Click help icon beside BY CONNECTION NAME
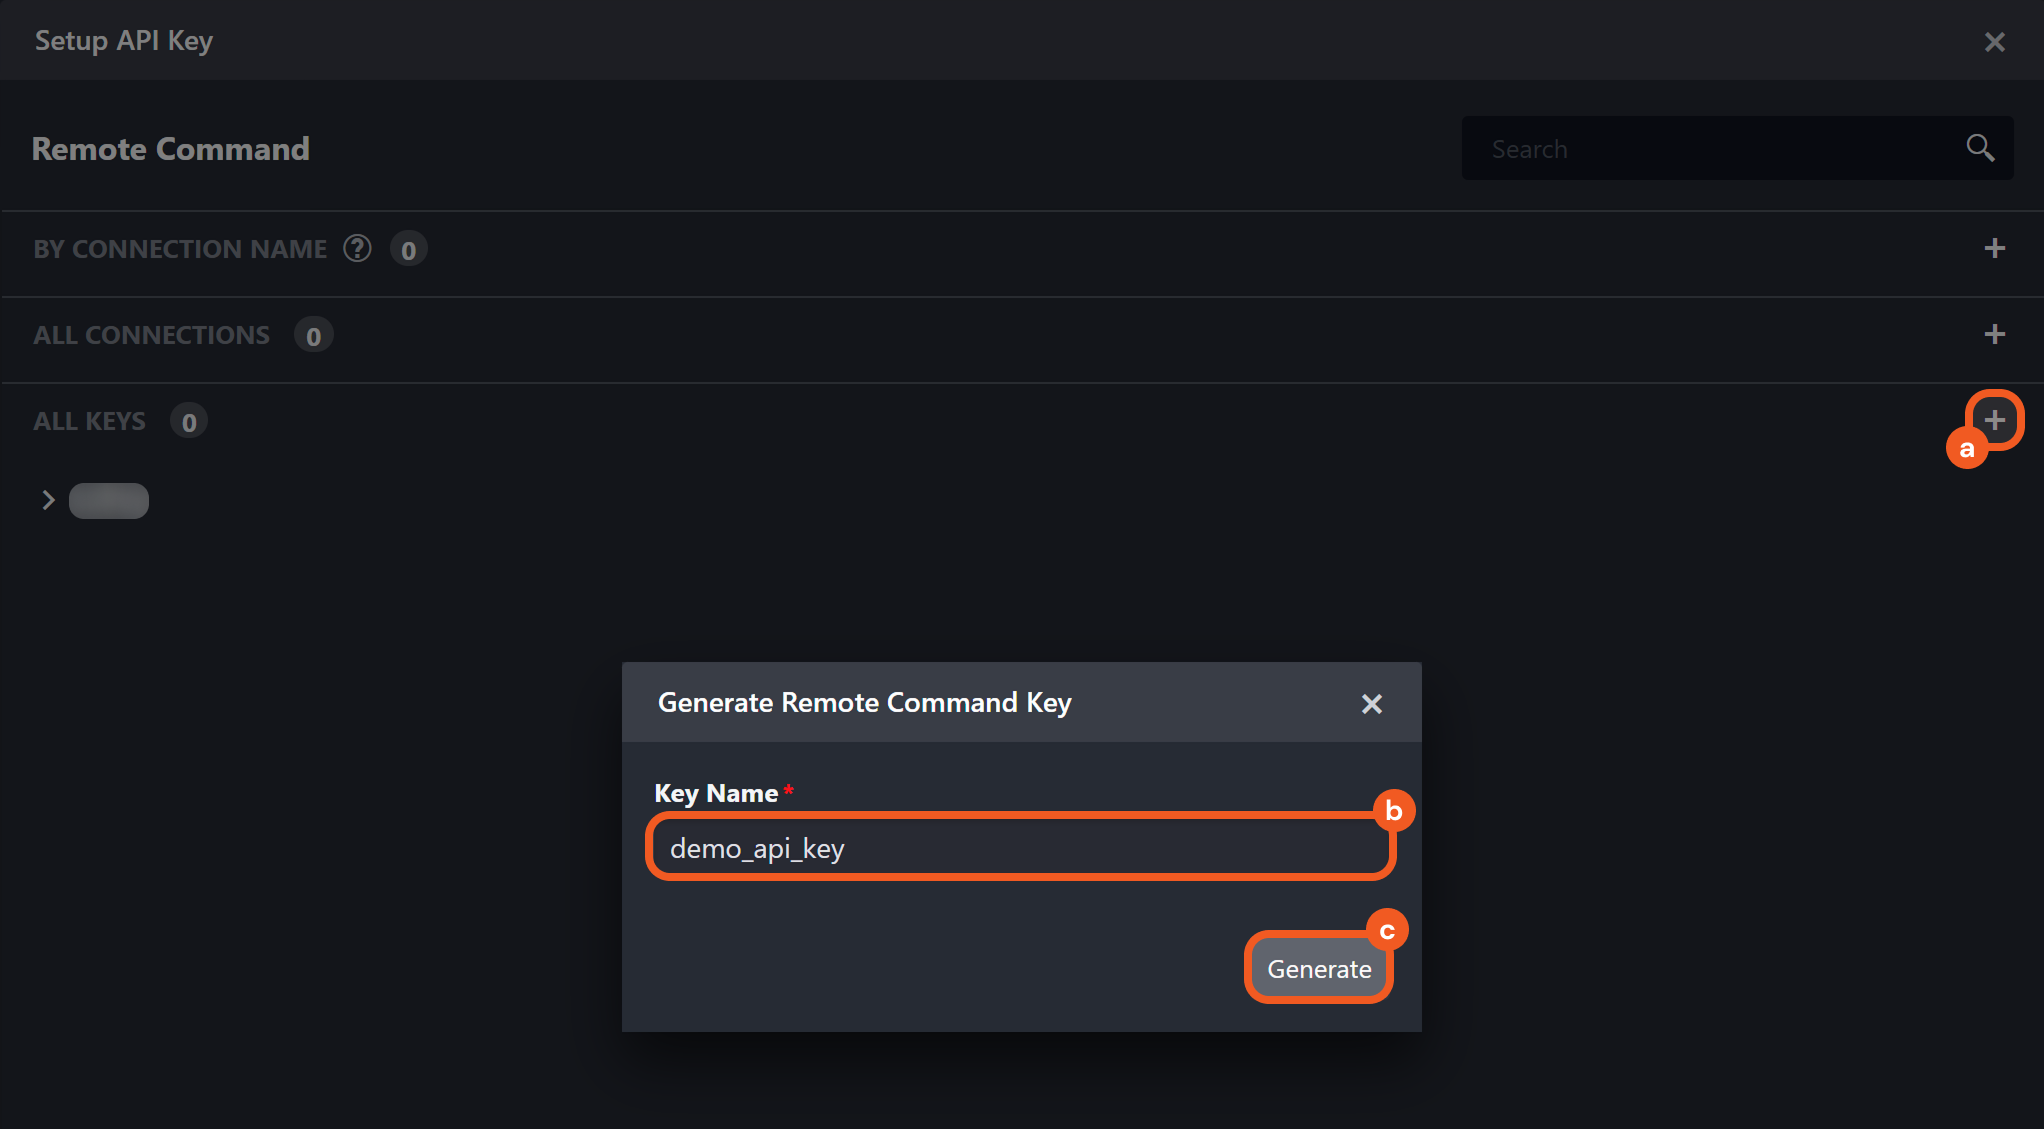The image size is (2044, 1129). coord(357,248)
